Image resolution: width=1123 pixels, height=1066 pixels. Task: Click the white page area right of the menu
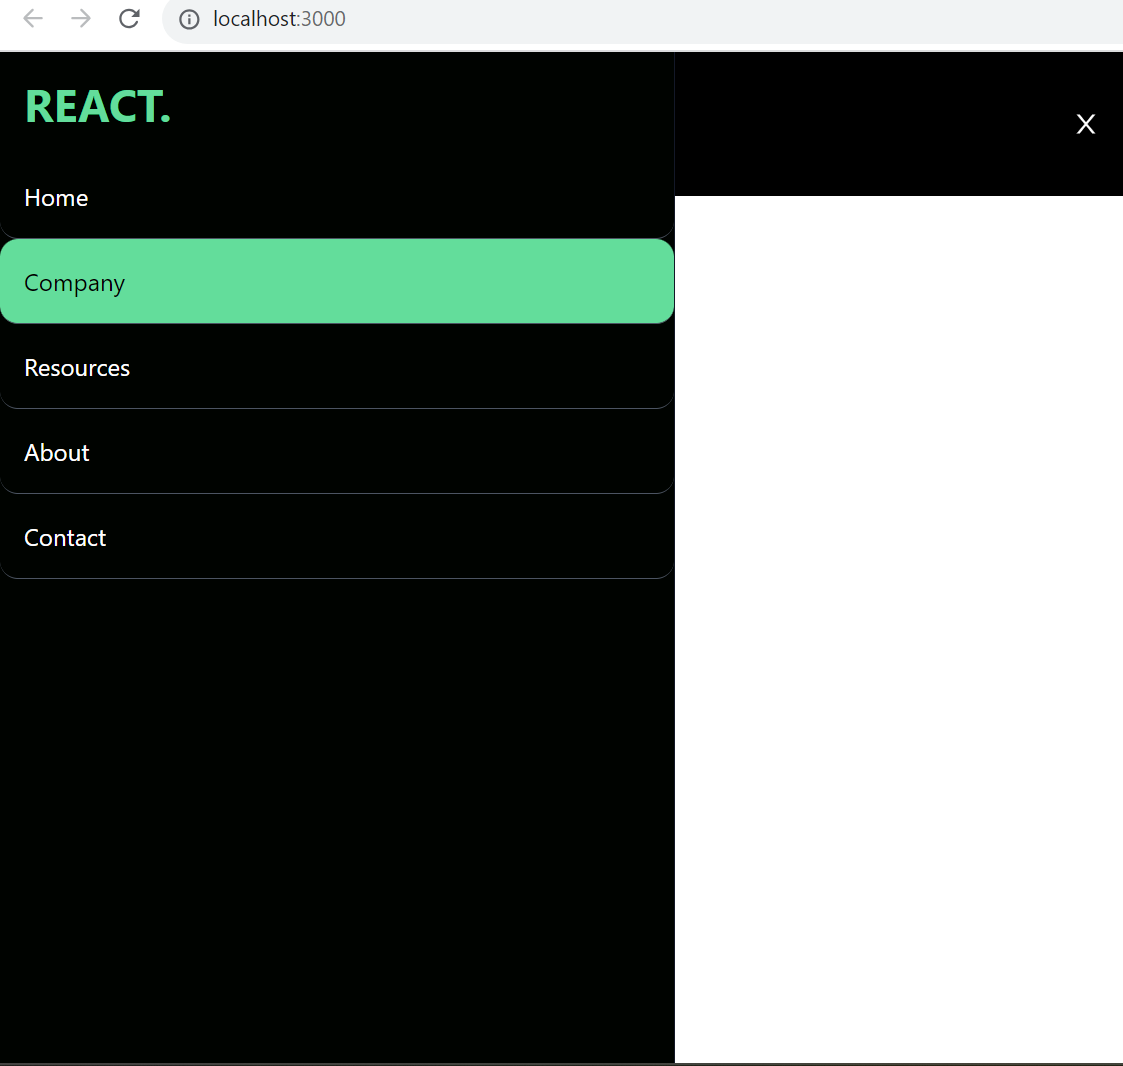[x=900, y=600]
